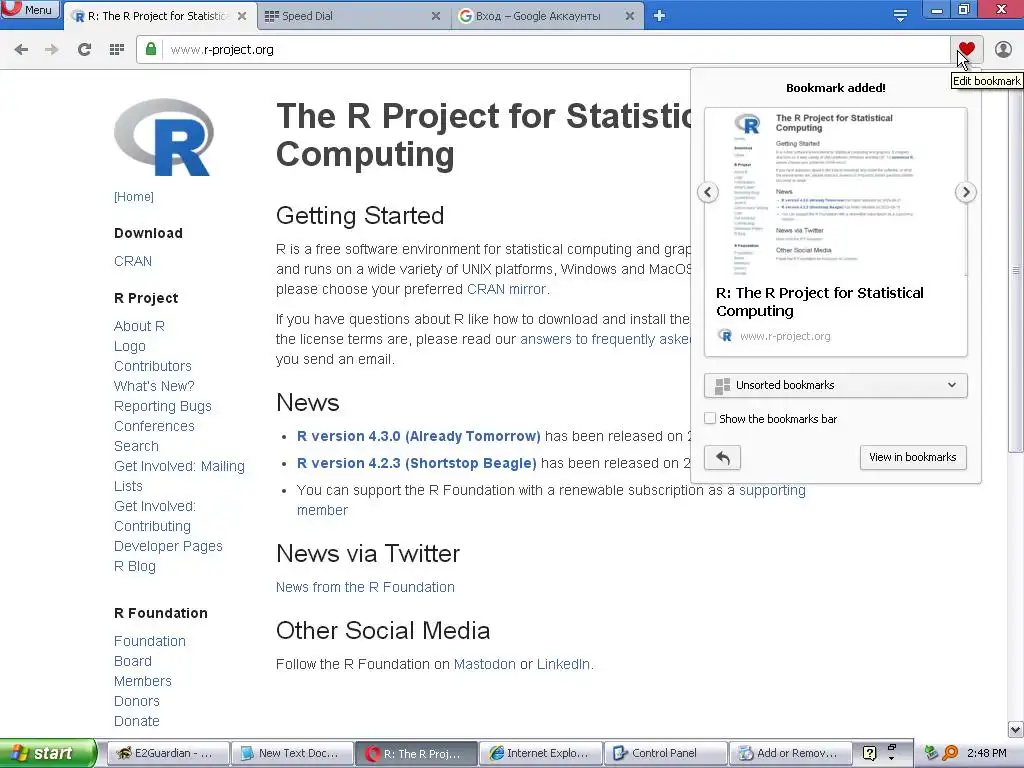Open the Donate link
The height and width of the screenshot is (768, 1024).
pyautogui.click(x=136, y=721)
